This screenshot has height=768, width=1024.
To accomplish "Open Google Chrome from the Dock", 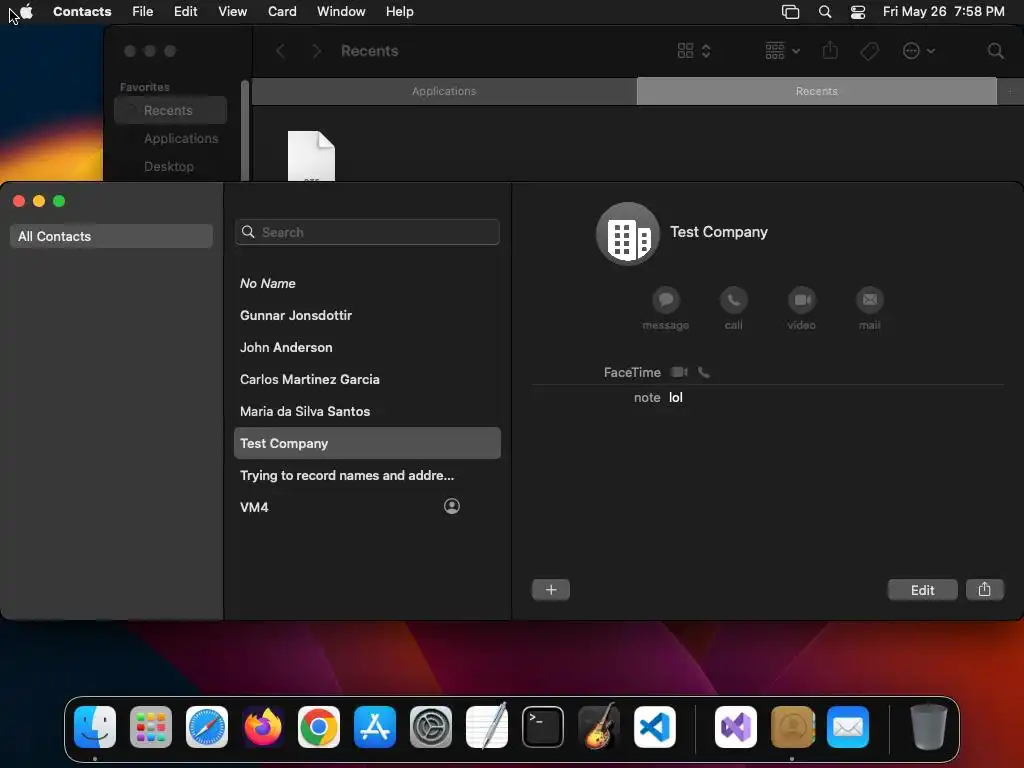I will [x=319, y=727].
